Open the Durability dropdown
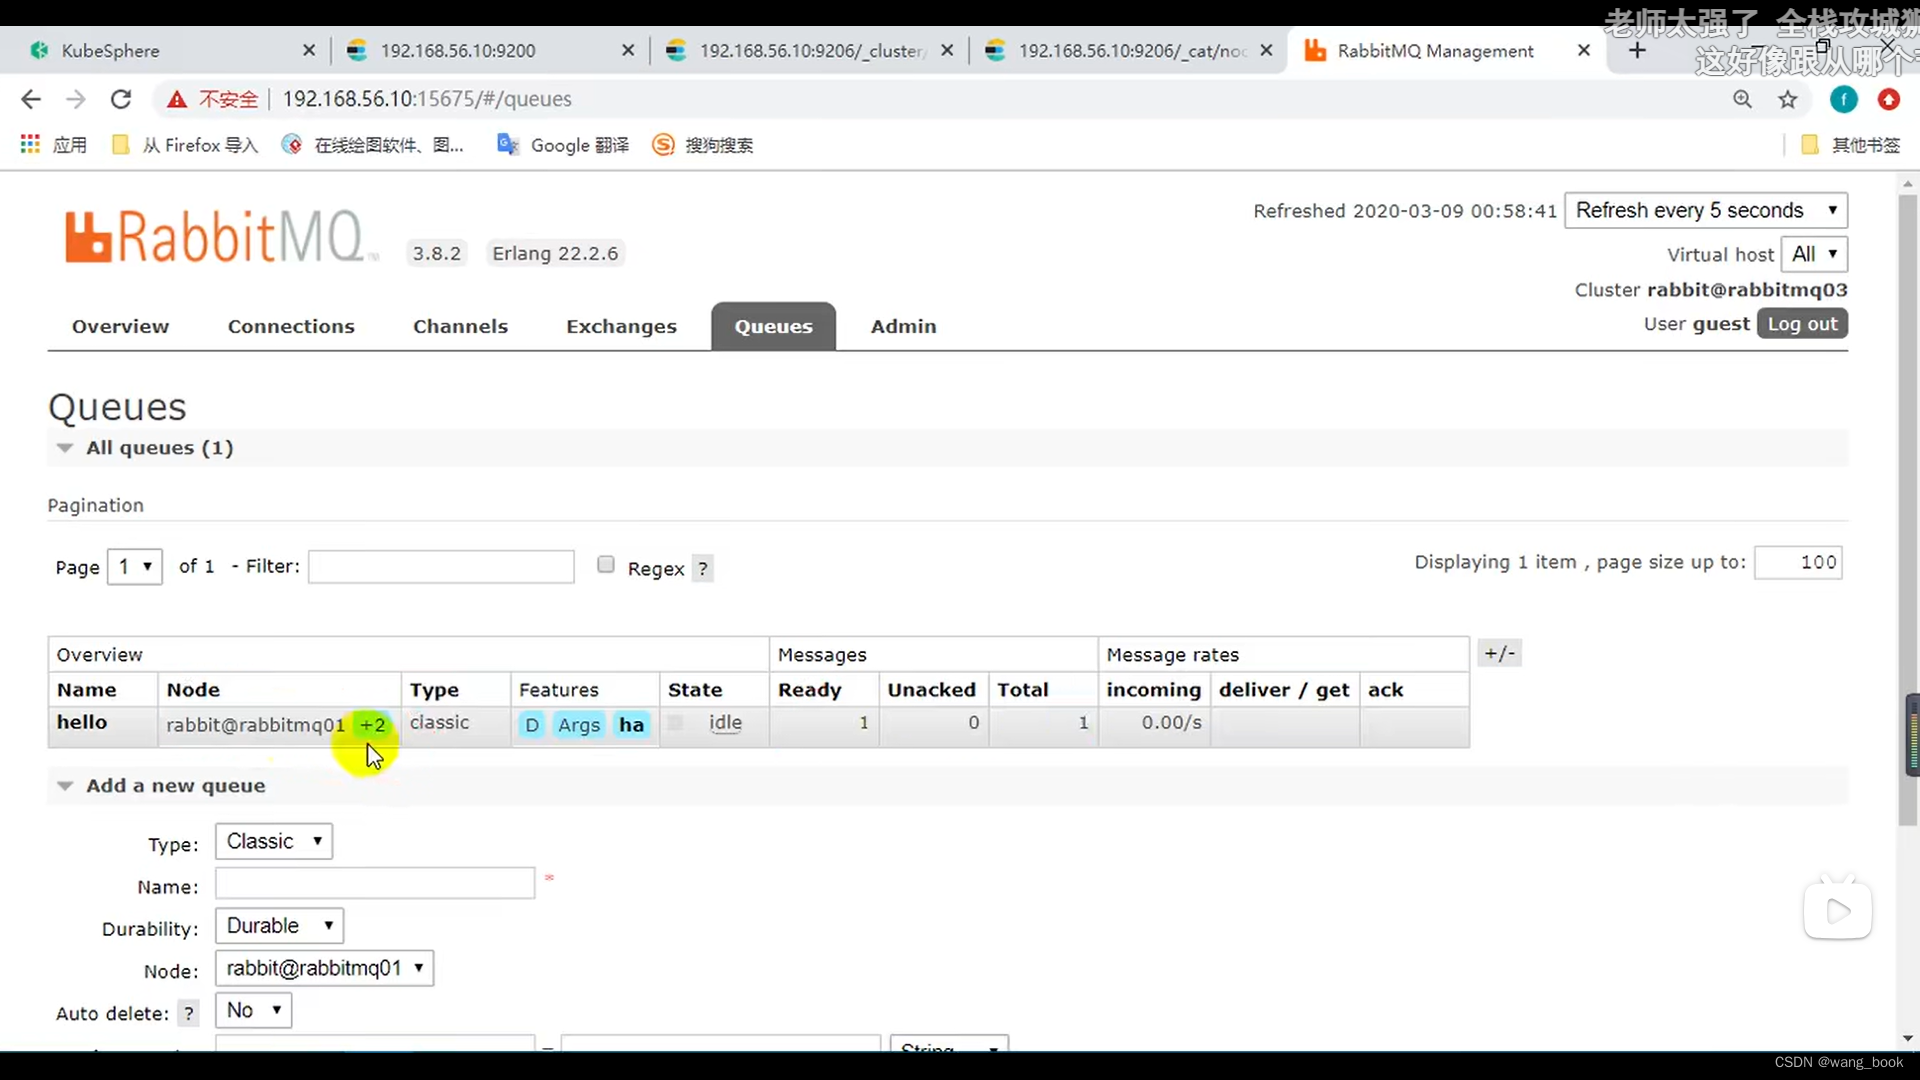 280,926
